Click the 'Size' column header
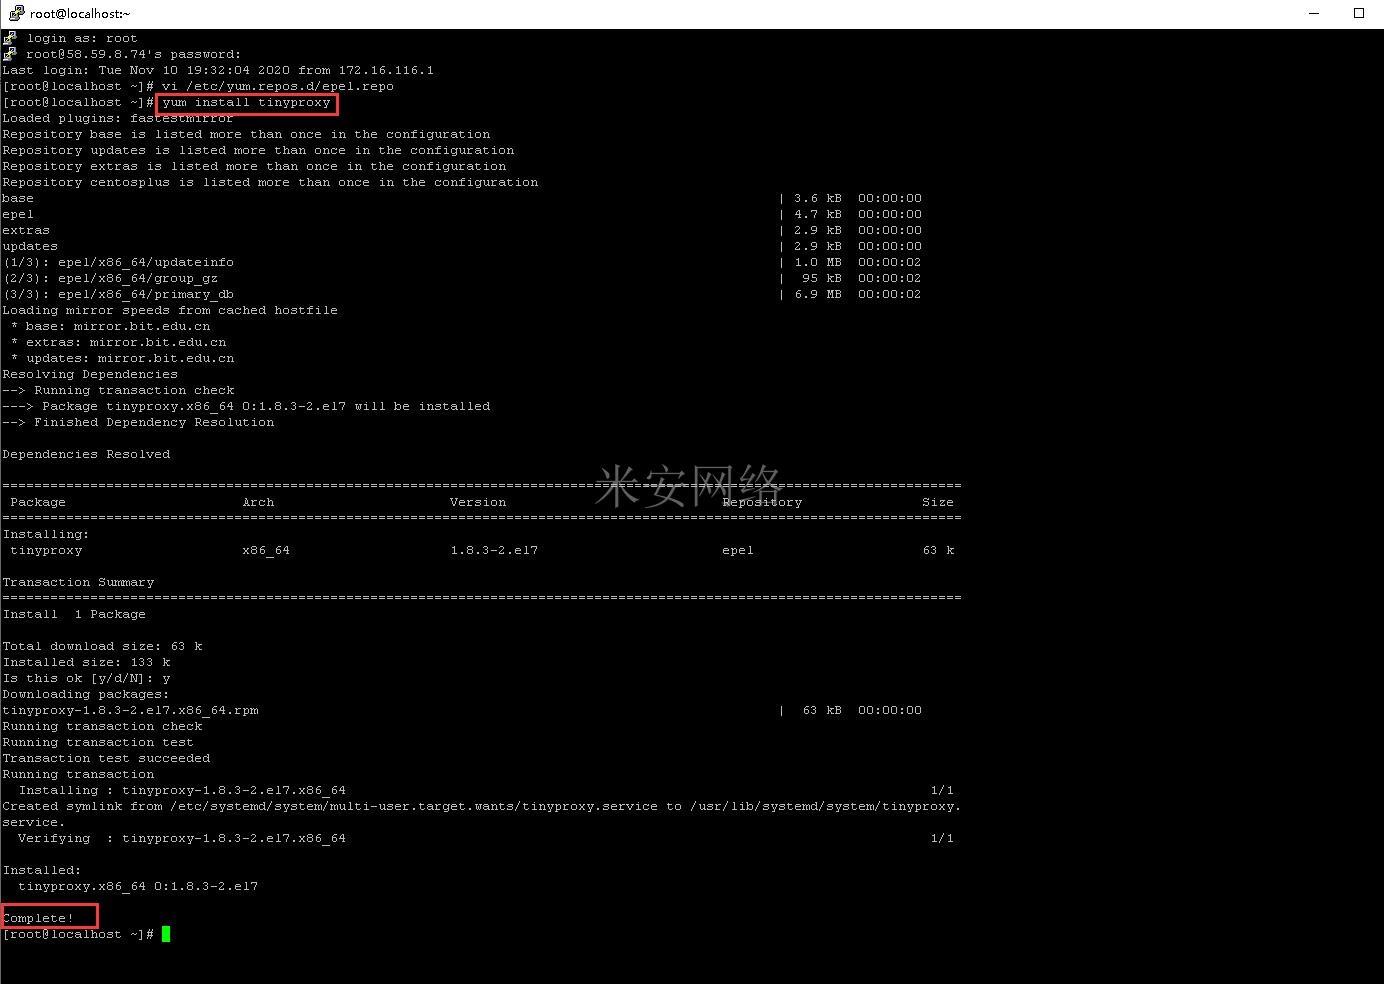Viewport: 1384px width, 984px height. [x=937, y=502]
